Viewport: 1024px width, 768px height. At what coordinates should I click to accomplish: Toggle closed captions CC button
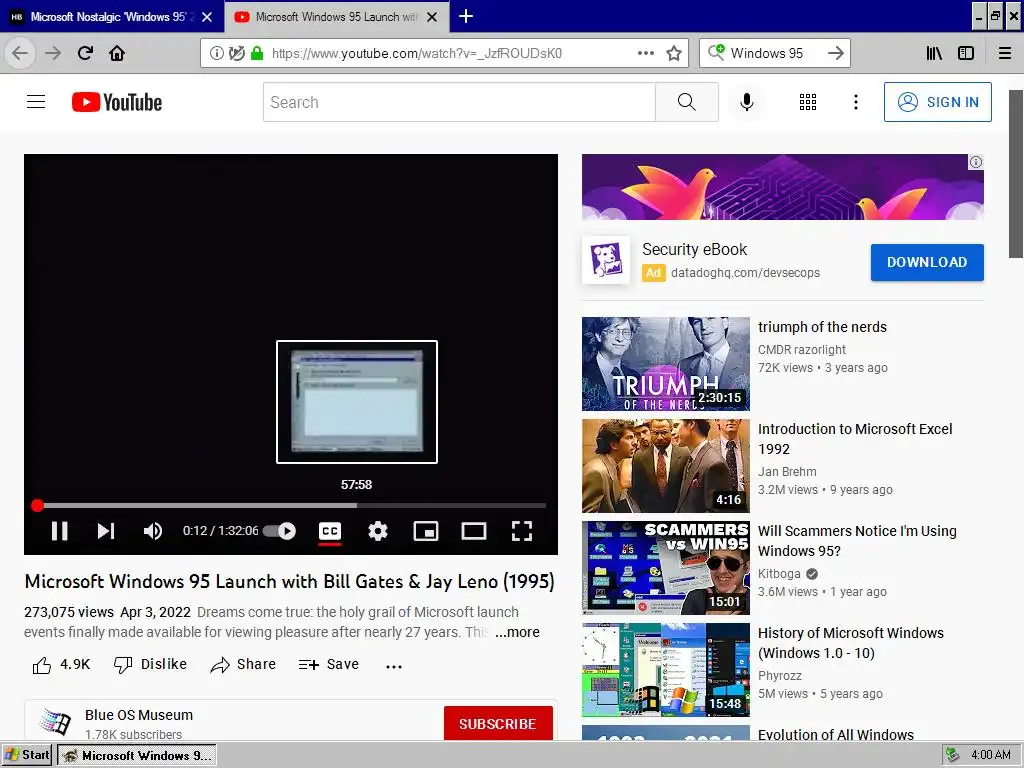pos(330,531)
